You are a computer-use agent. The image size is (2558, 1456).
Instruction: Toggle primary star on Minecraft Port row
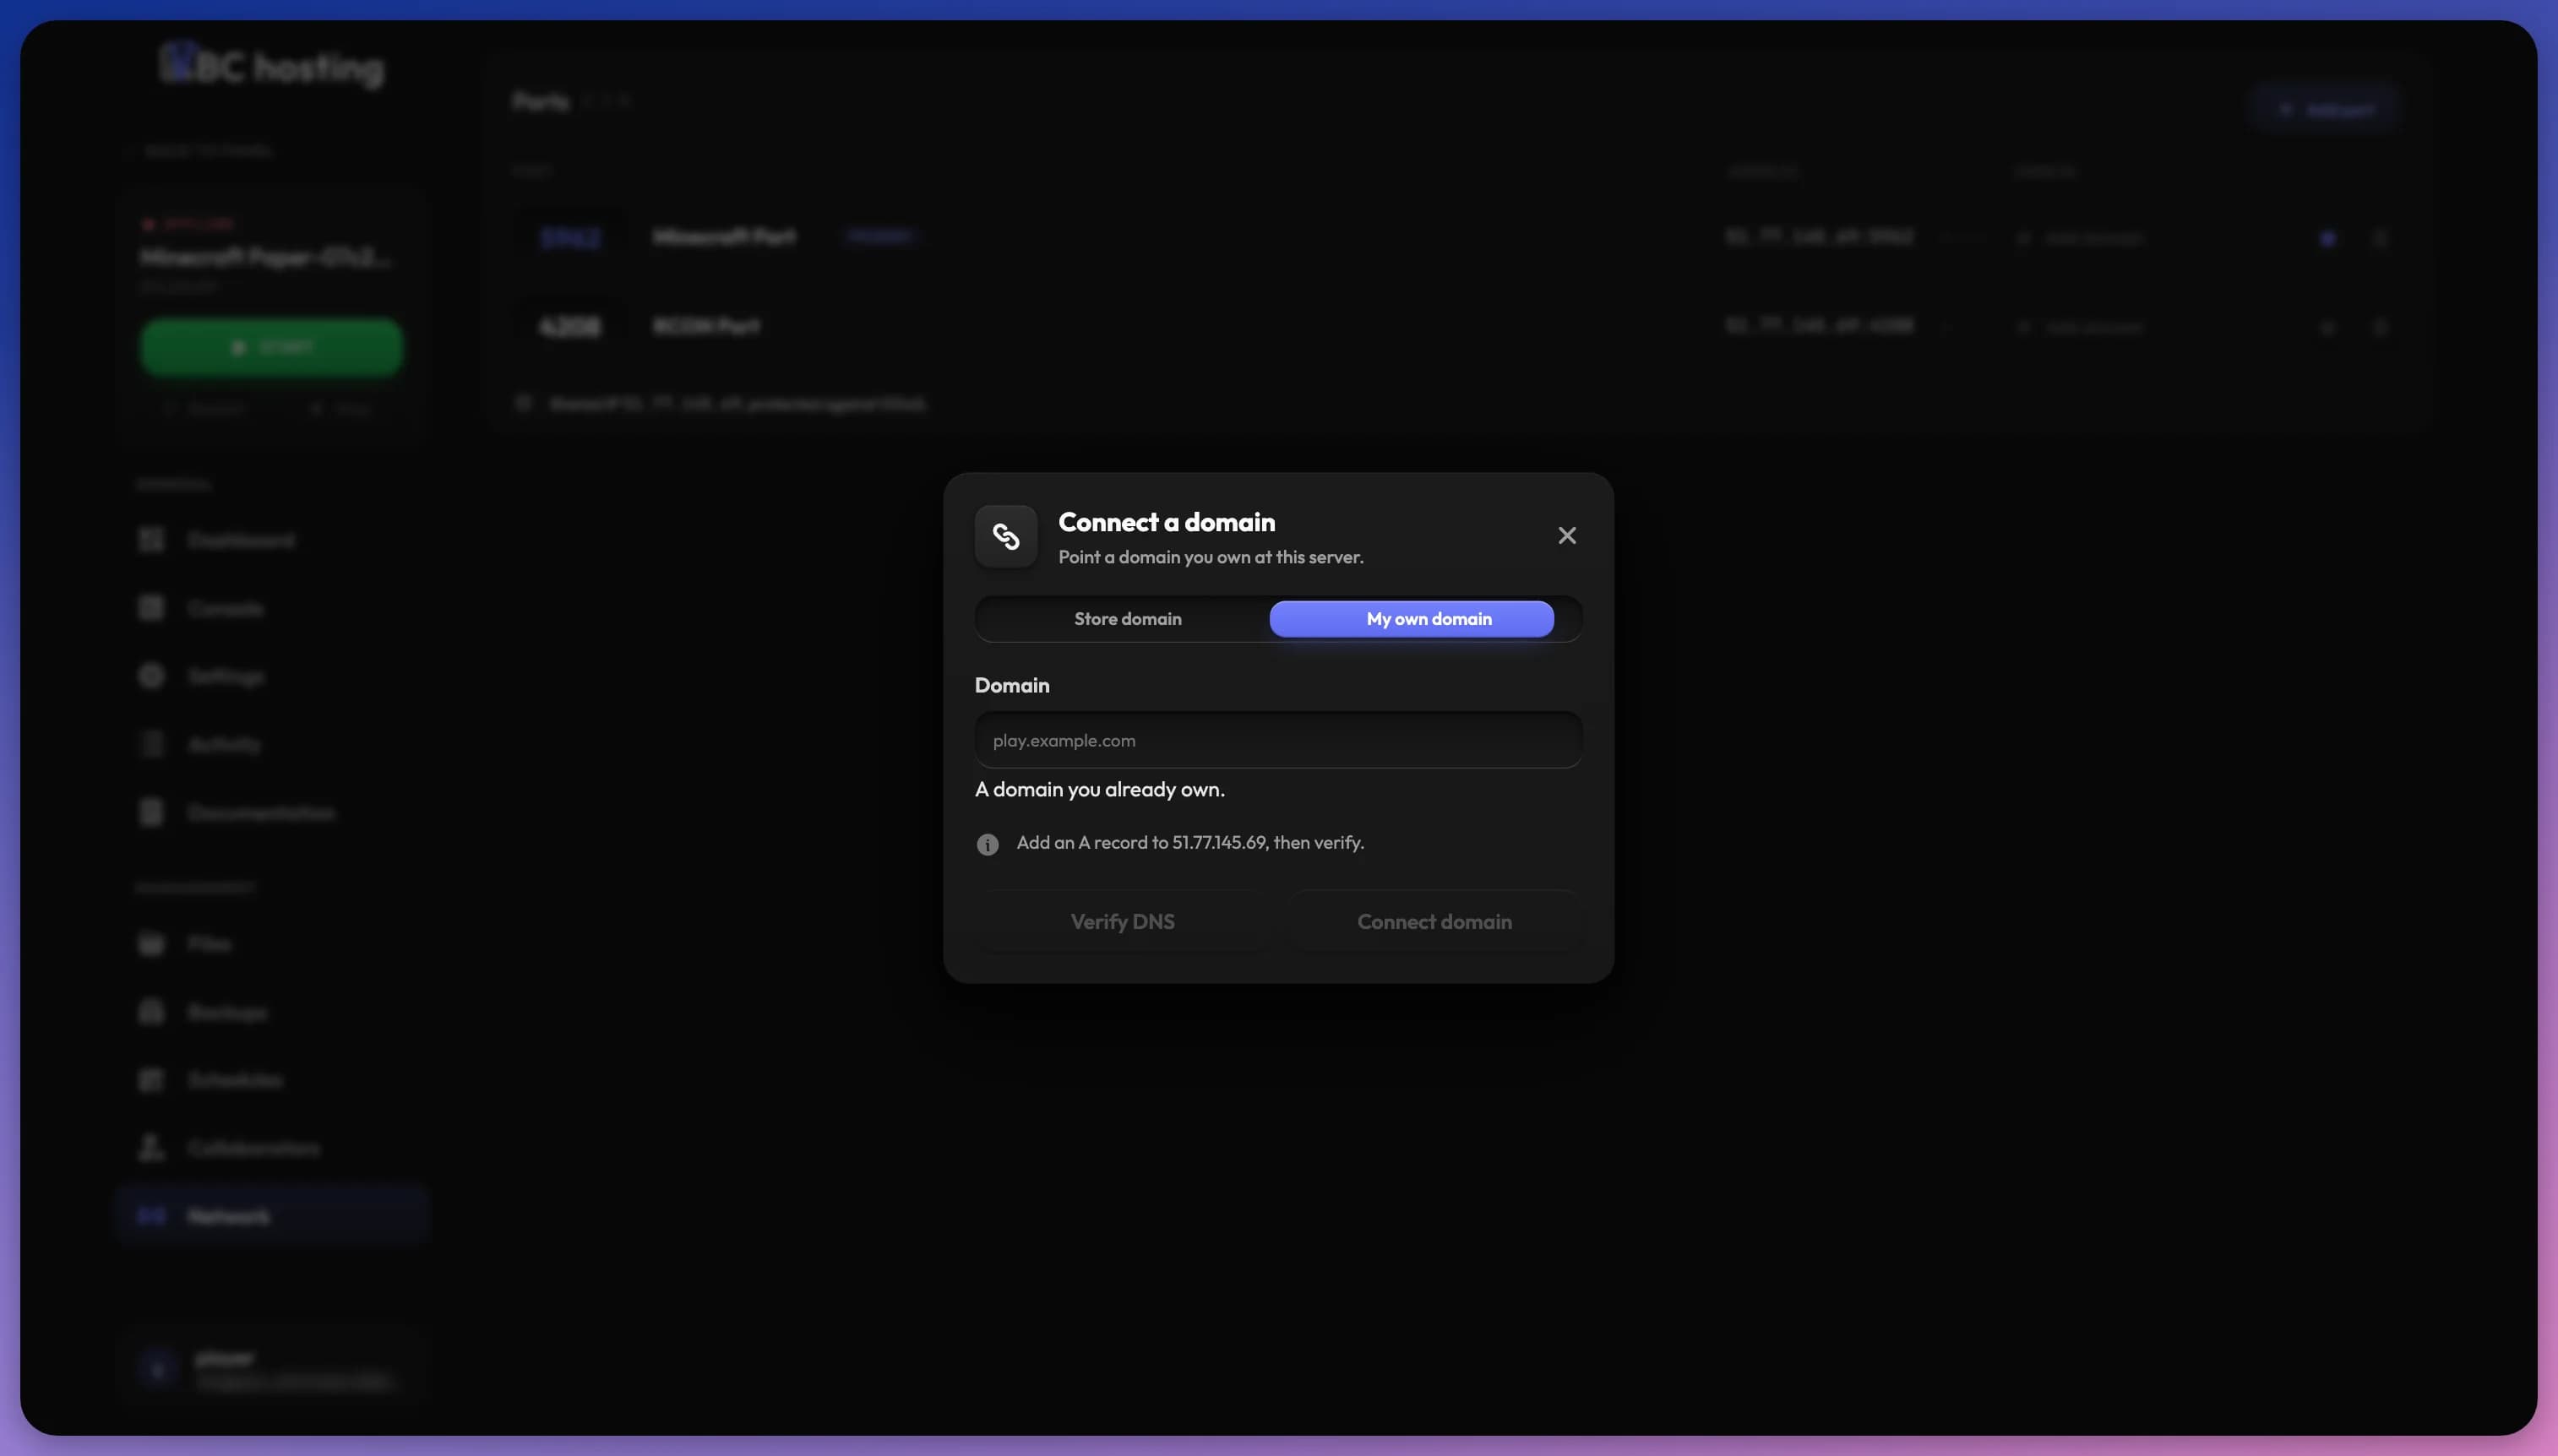click(x=2327, y=238)
